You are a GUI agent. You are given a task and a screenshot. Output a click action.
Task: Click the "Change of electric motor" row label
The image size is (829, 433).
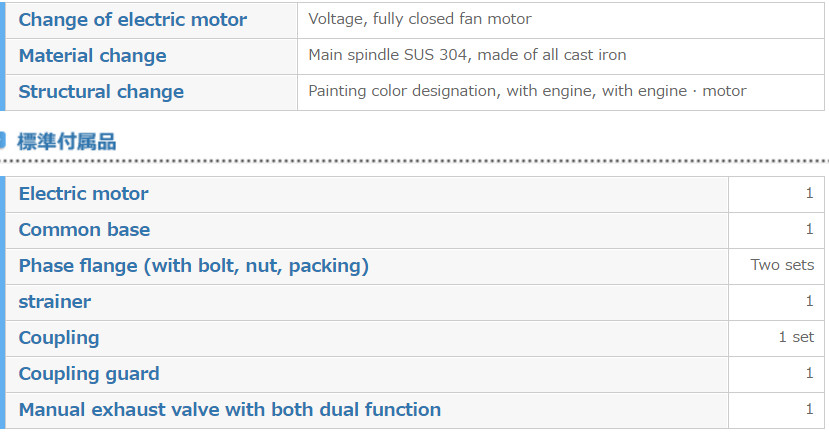click(x=133, y=20)
